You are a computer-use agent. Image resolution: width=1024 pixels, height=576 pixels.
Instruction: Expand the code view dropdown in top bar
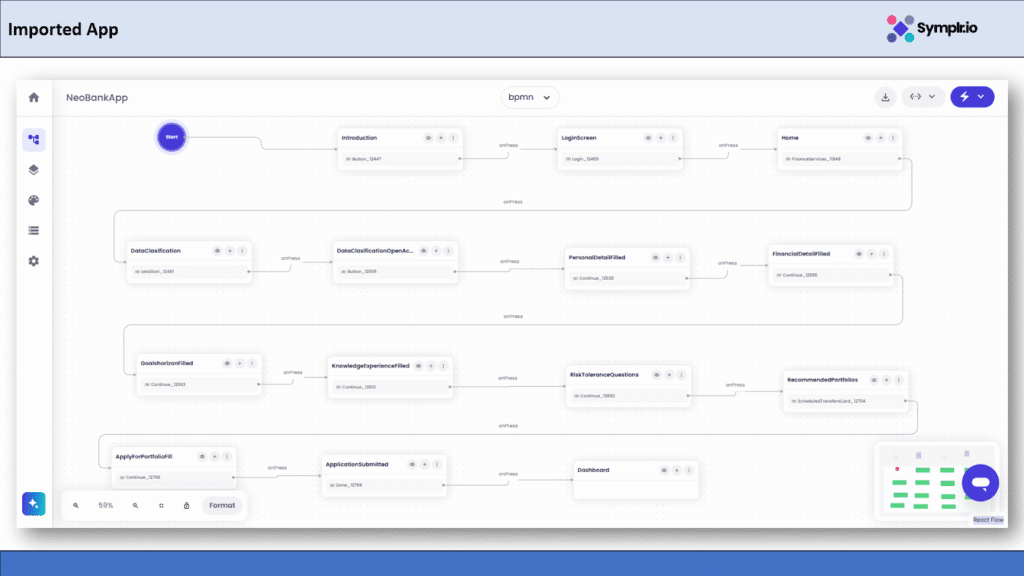pyautogui.click(x=923, y=97)
